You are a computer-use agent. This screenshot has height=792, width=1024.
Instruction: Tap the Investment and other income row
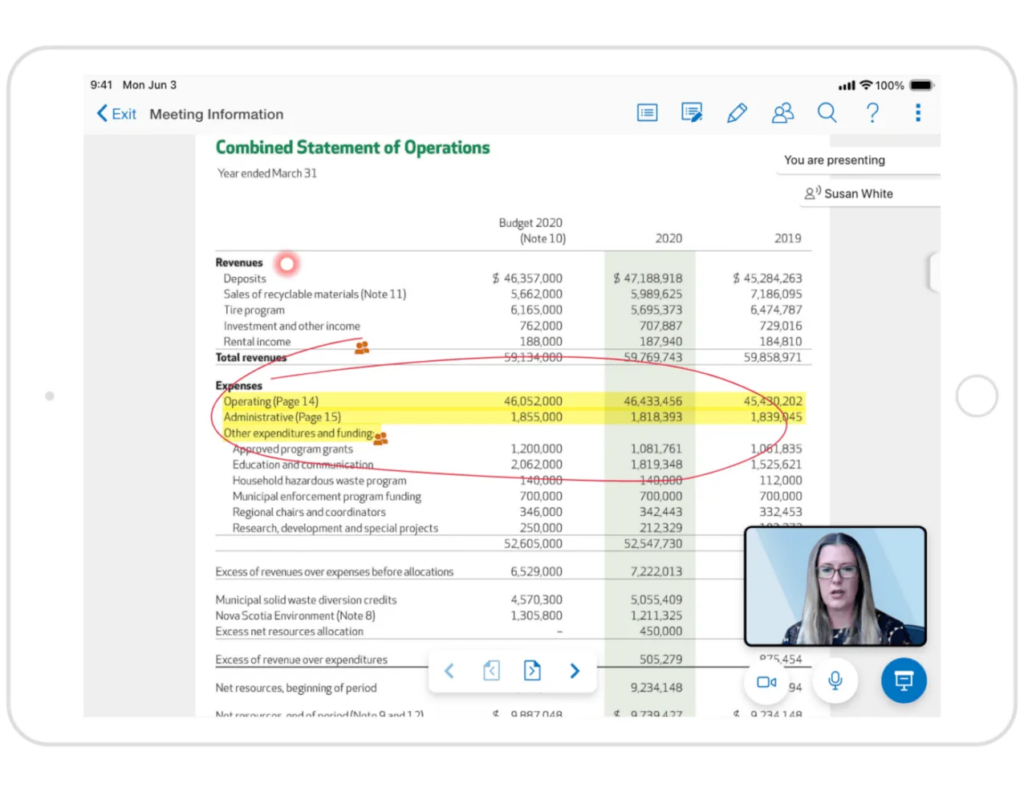click(292, 326)
